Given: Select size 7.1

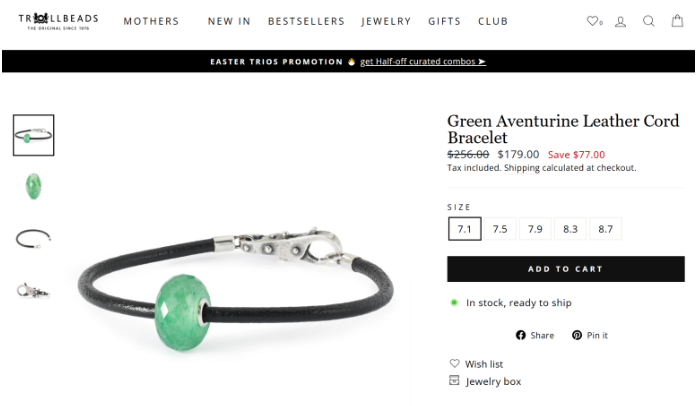Looking at the screenshot, I should 465,229.
